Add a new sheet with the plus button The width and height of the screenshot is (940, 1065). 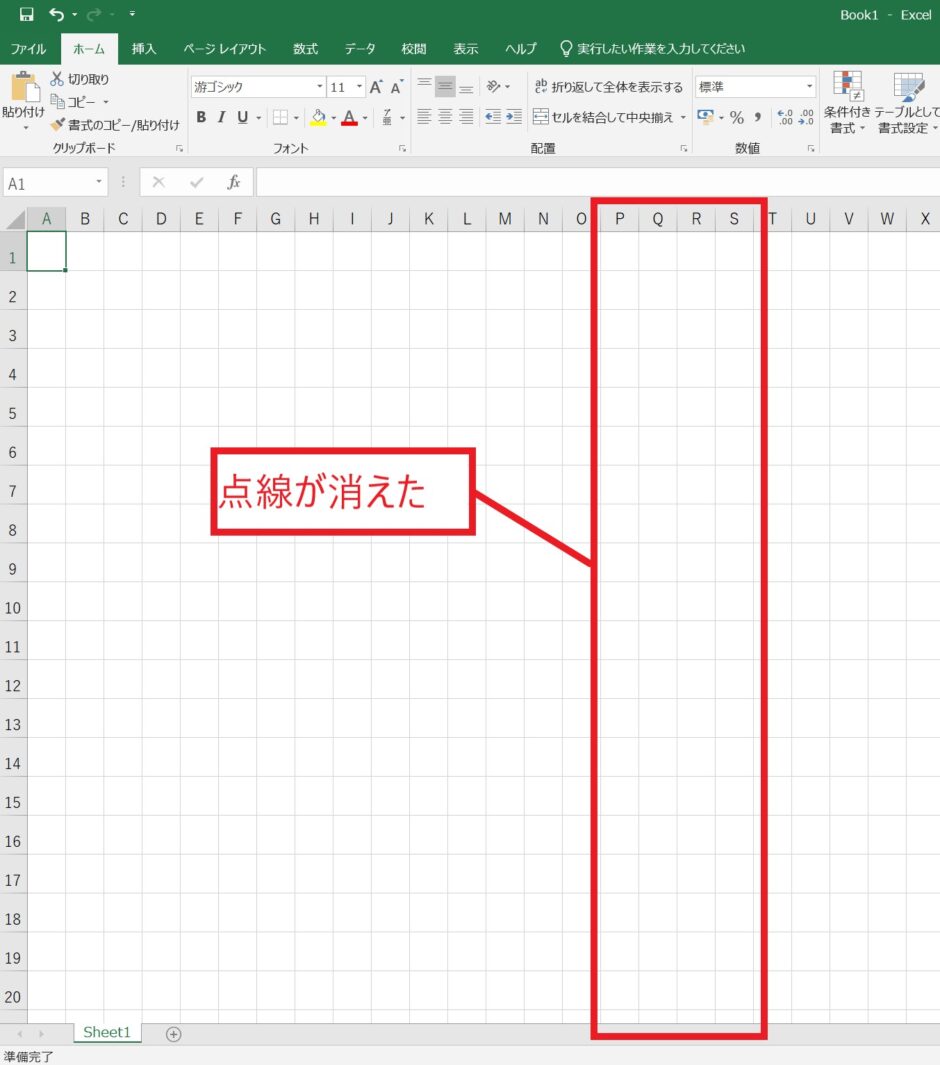coord(172,1033)
